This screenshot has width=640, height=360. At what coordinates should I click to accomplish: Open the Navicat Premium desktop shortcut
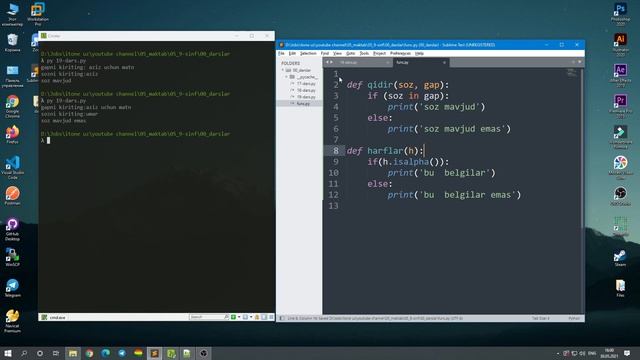[12, 321]
